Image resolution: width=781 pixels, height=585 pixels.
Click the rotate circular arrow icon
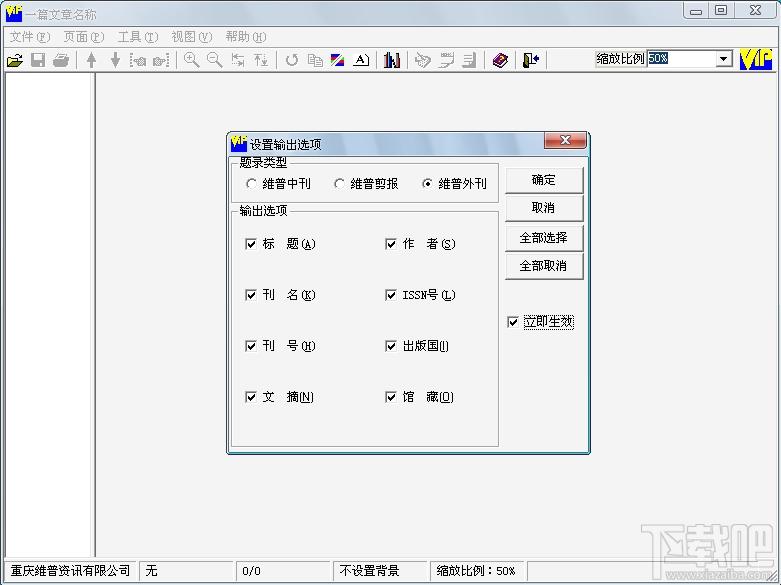point(292,60)
